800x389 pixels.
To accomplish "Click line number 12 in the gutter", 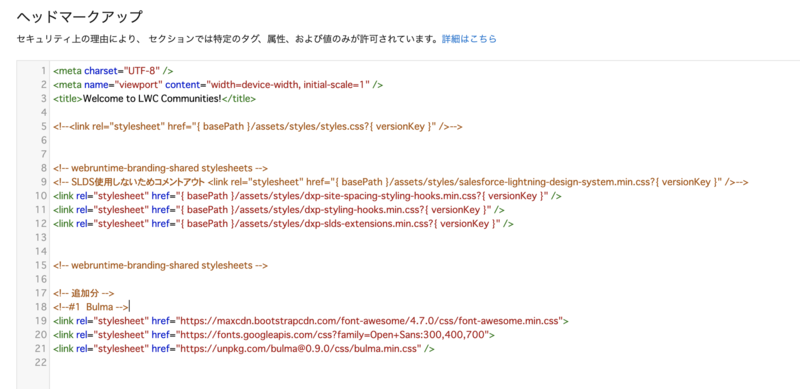I will coord(41,223).
